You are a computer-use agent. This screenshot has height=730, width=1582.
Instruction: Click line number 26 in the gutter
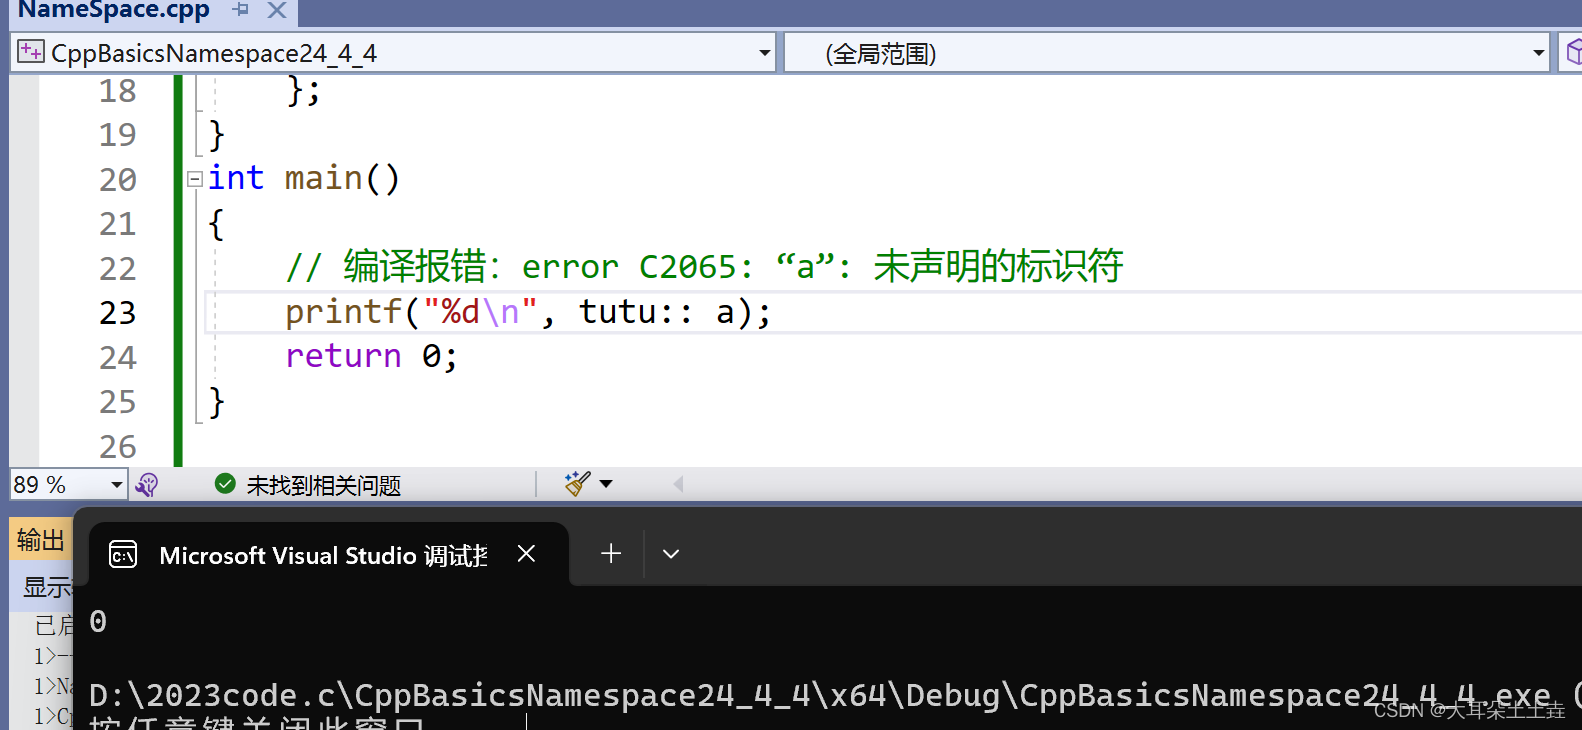coord(117,446)
